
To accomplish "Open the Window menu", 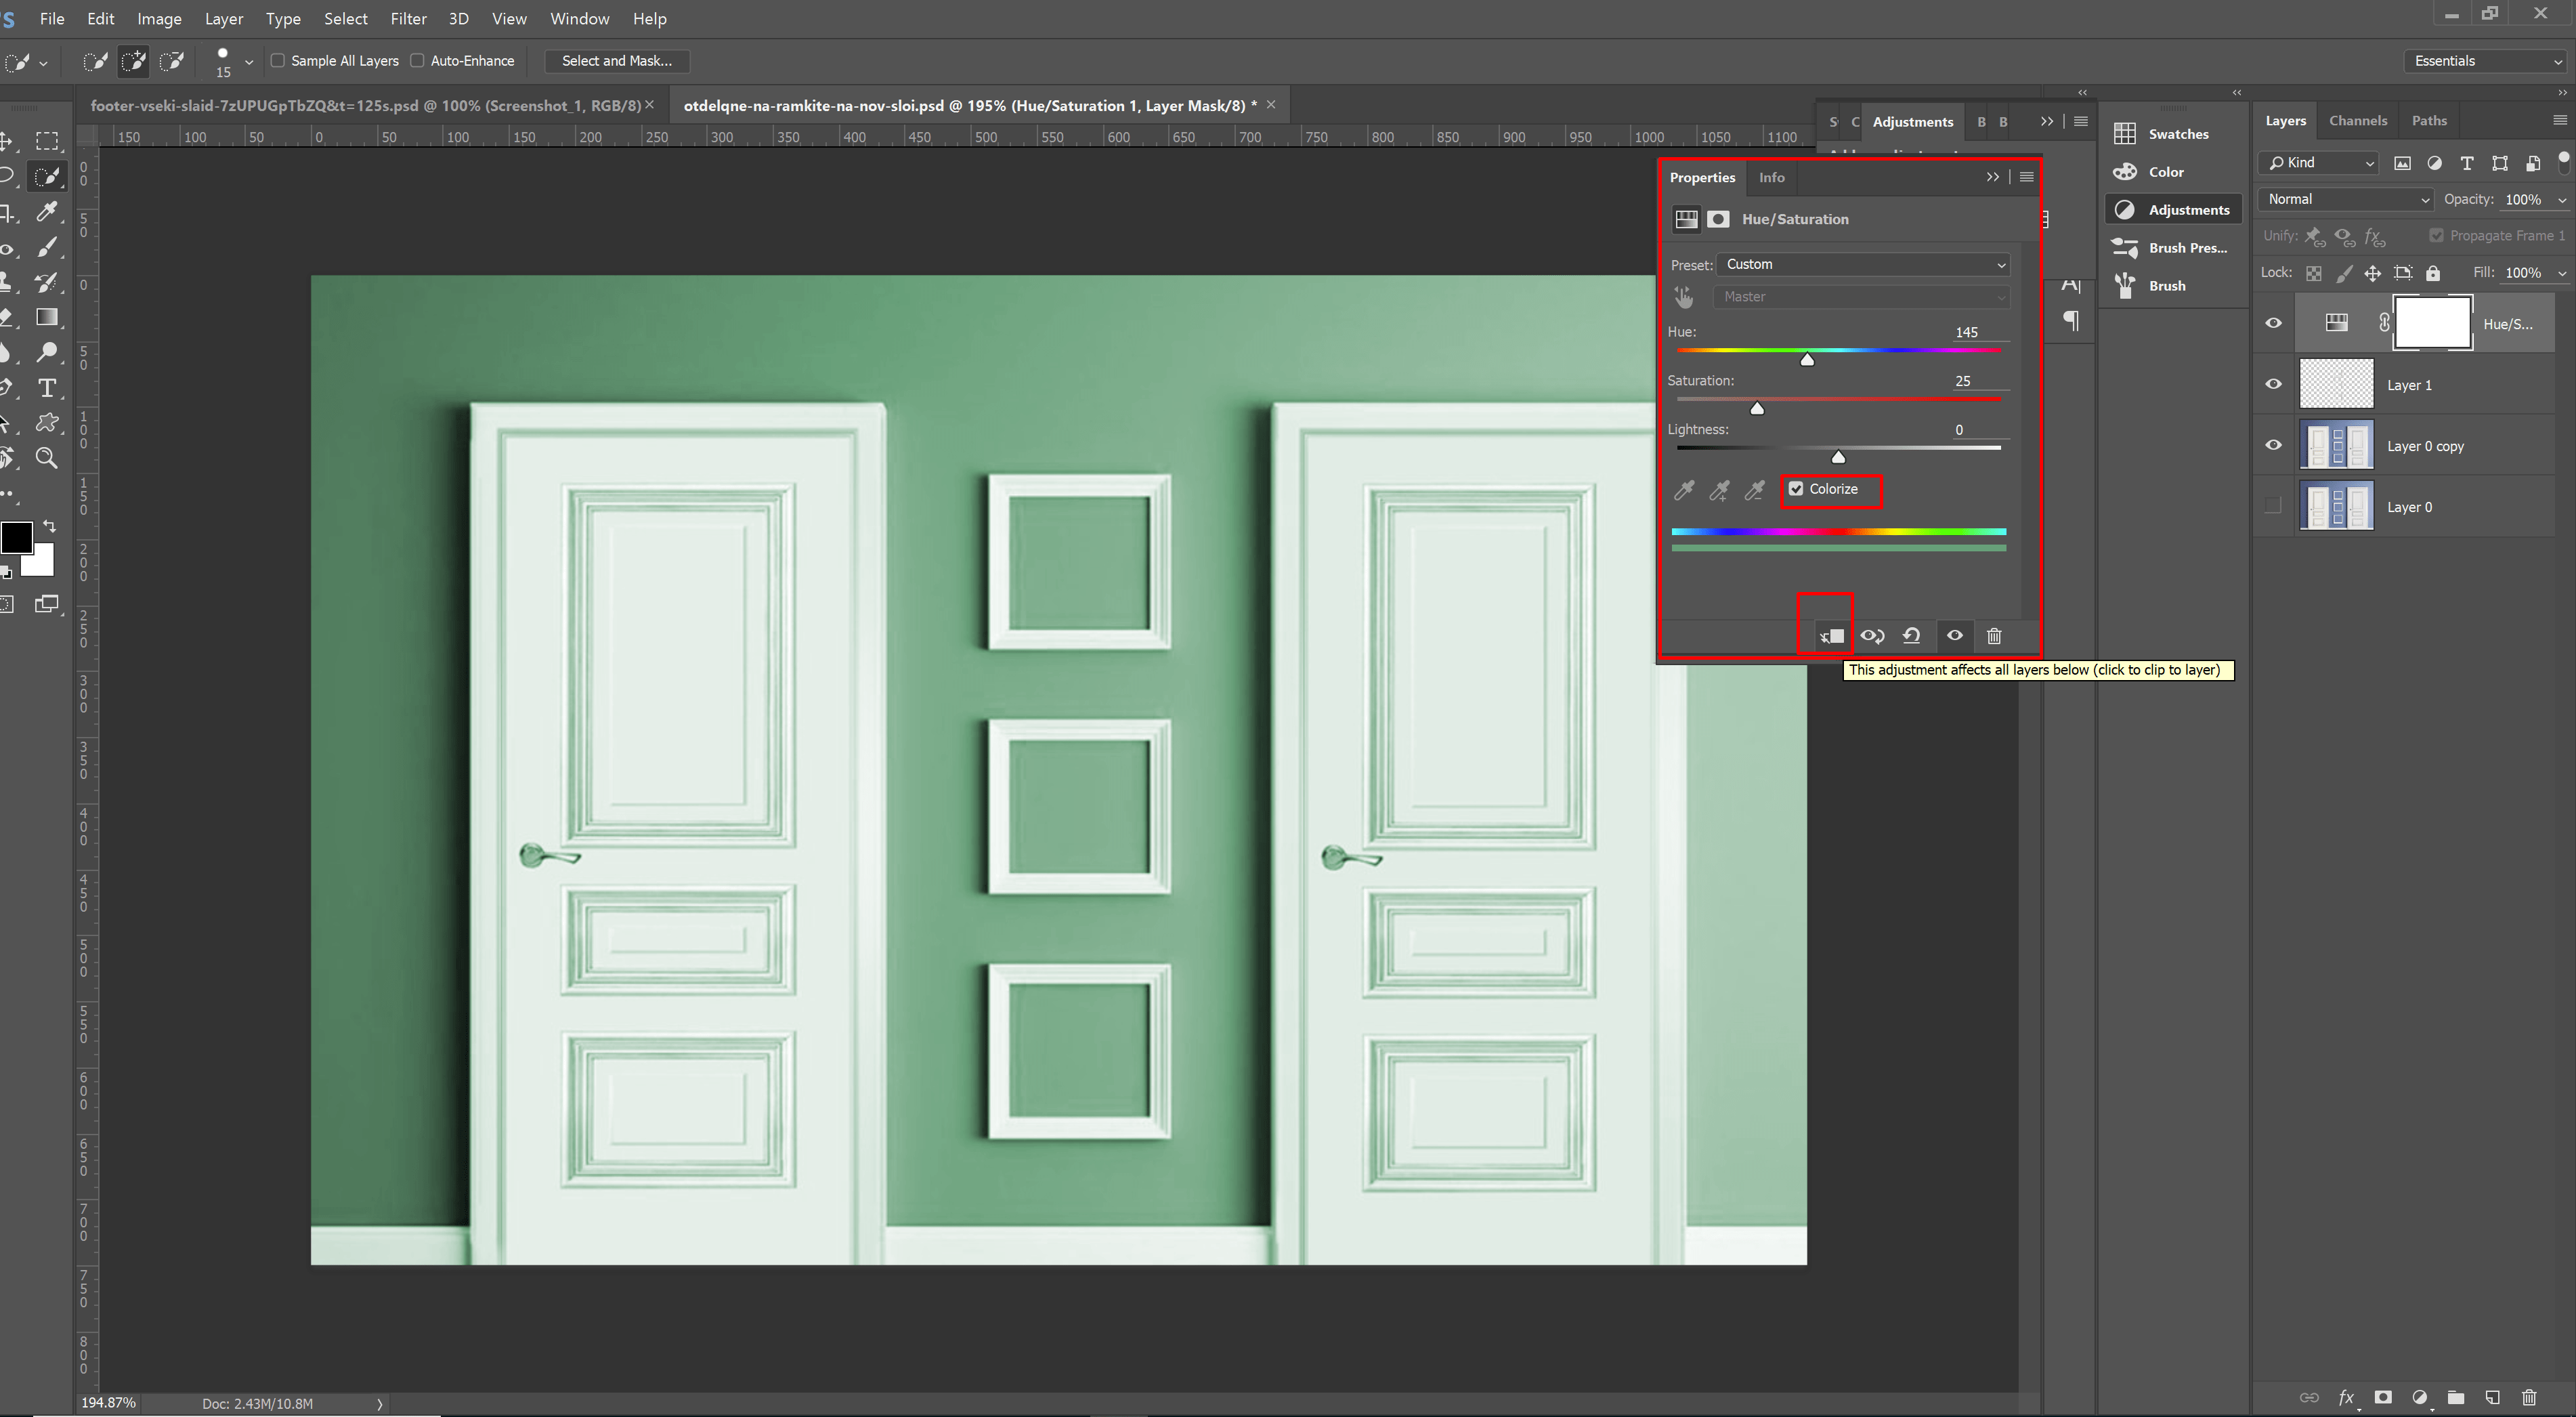I will pyautogui.click(x=579, y=19).
